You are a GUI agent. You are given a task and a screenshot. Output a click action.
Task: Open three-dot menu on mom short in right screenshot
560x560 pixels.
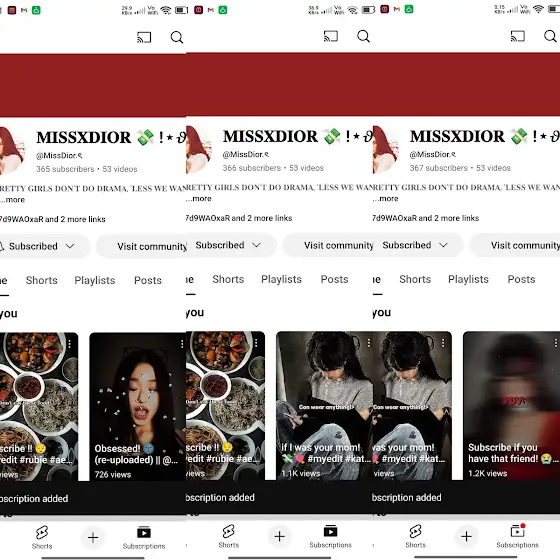pos(443,342)
